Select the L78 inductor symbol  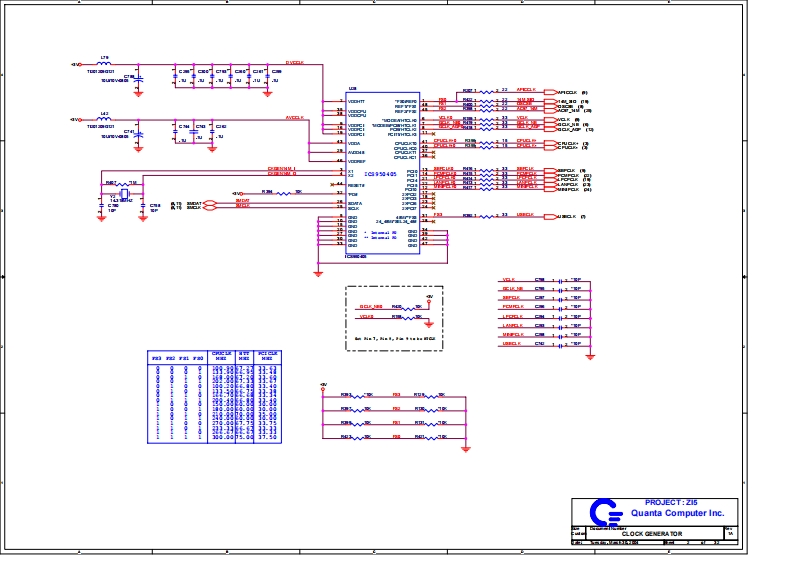coord(106,64)
